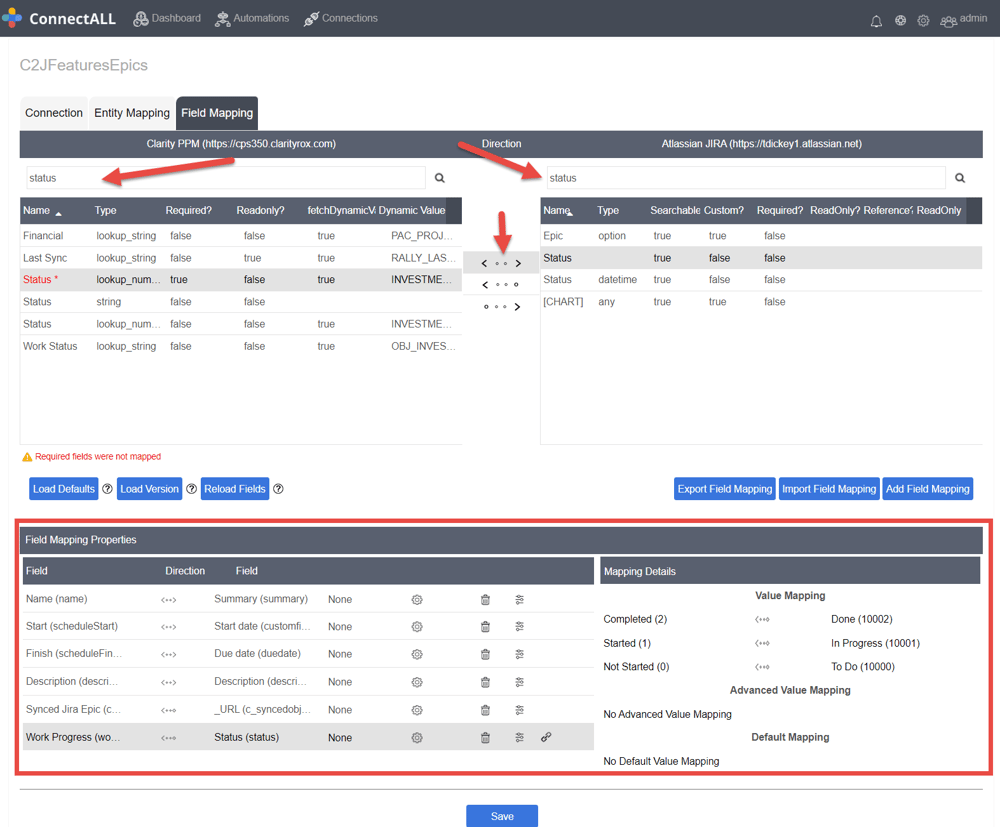Sort JIRA fields by Name column

(558, 210)
